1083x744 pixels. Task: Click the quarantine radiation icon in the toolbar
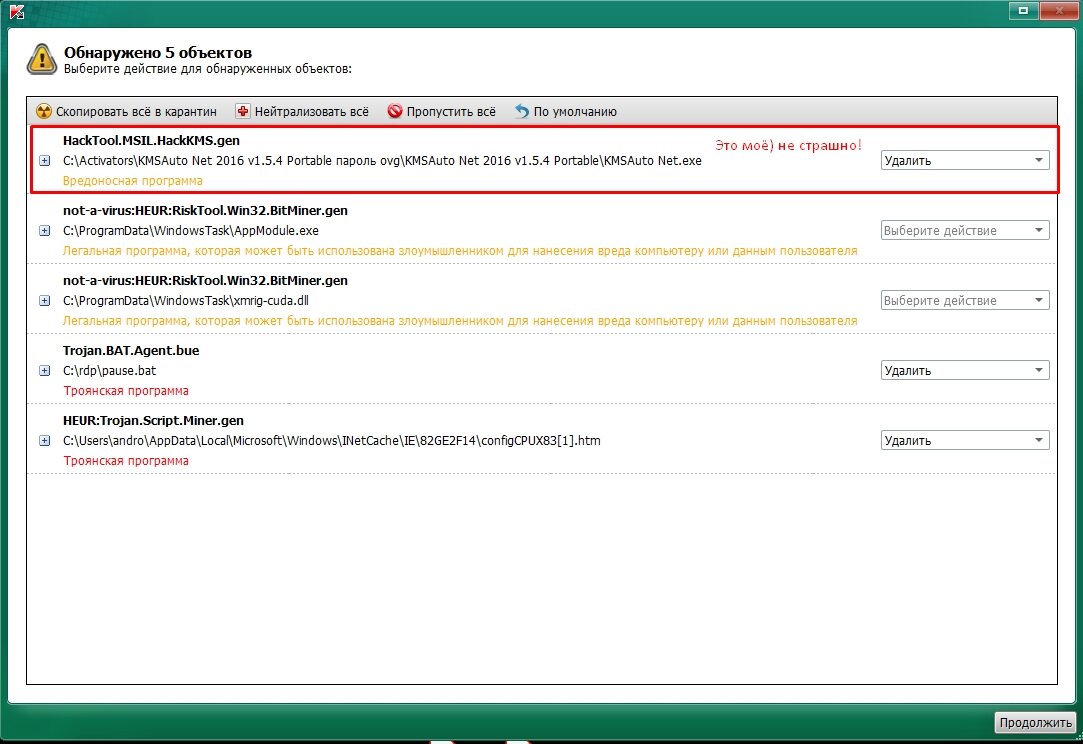point(44,111)
